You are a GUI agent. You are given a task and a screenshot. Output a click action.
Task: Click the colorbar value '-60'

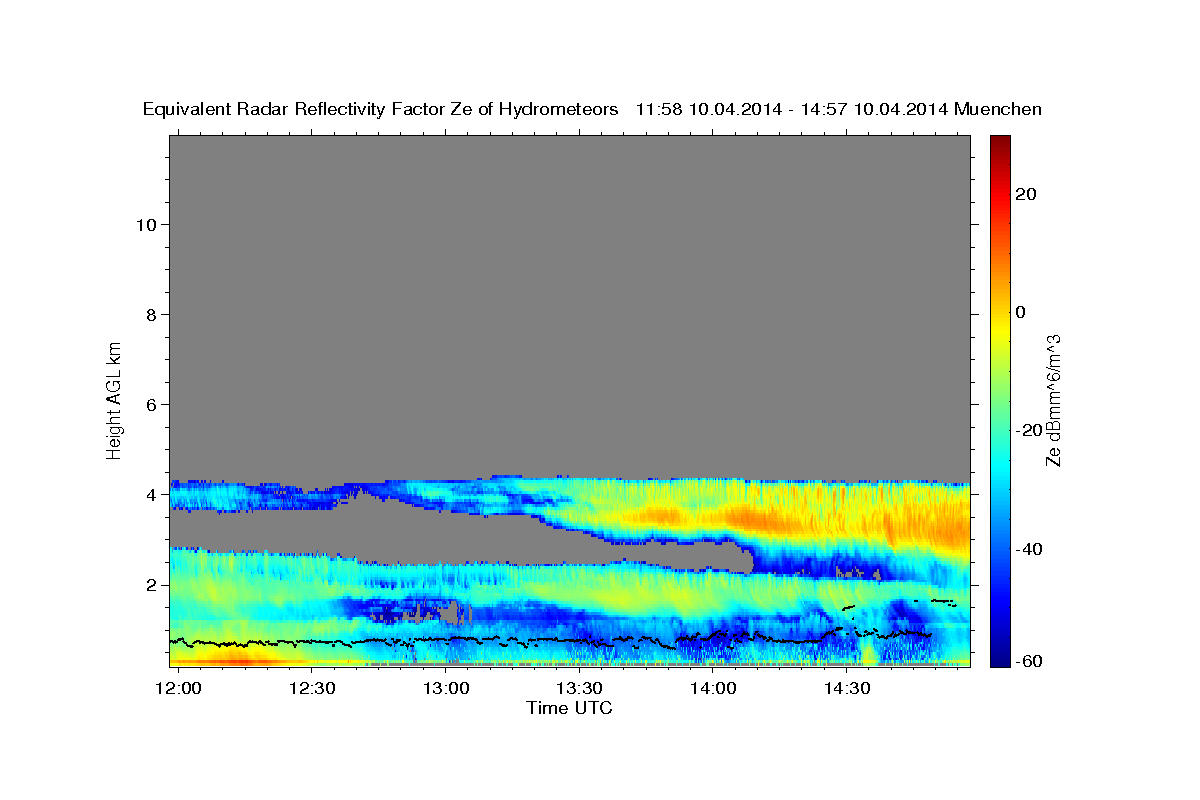coord(1027,659)
